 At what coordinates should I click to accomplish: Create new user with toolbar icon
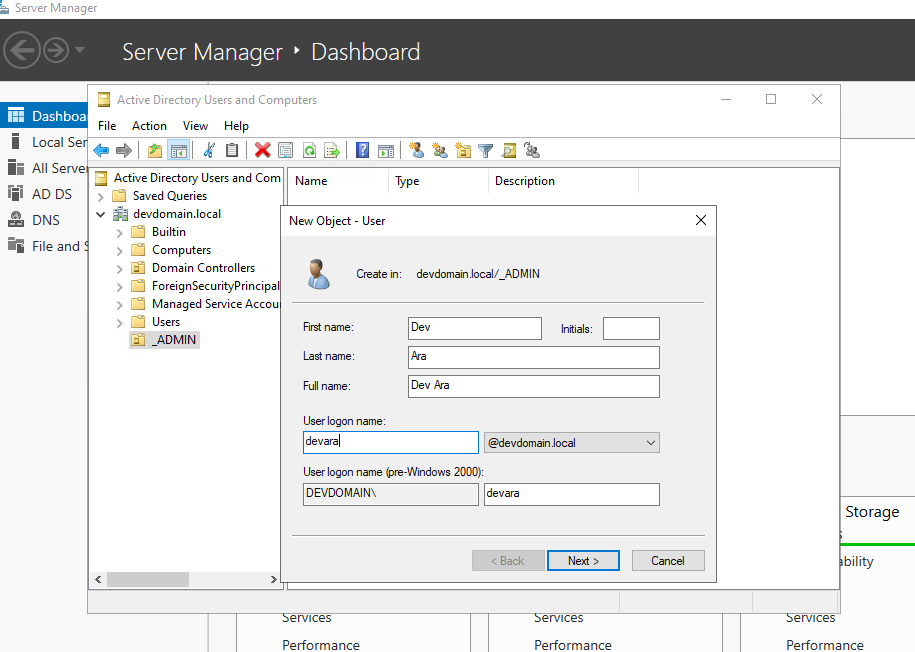pos(416,151)
